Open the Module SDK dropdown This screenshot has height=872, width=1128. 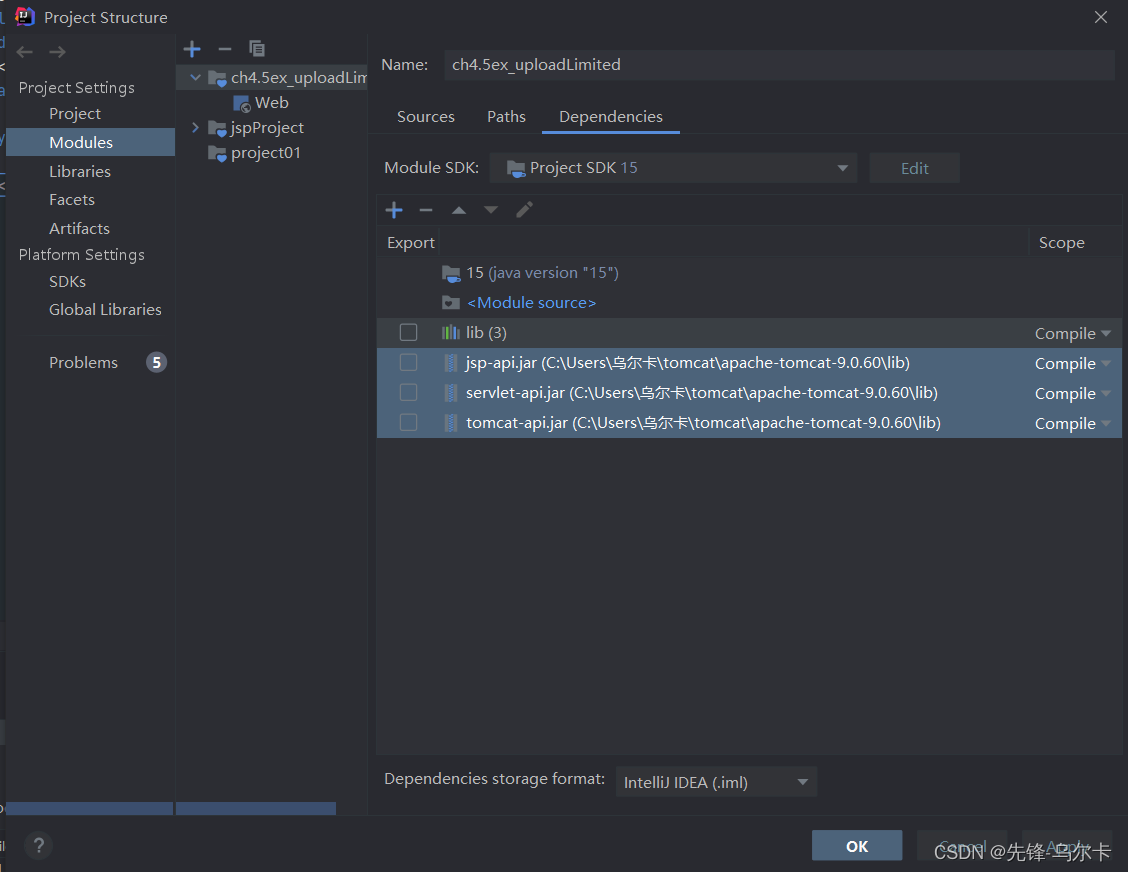[x=841, y=167]
